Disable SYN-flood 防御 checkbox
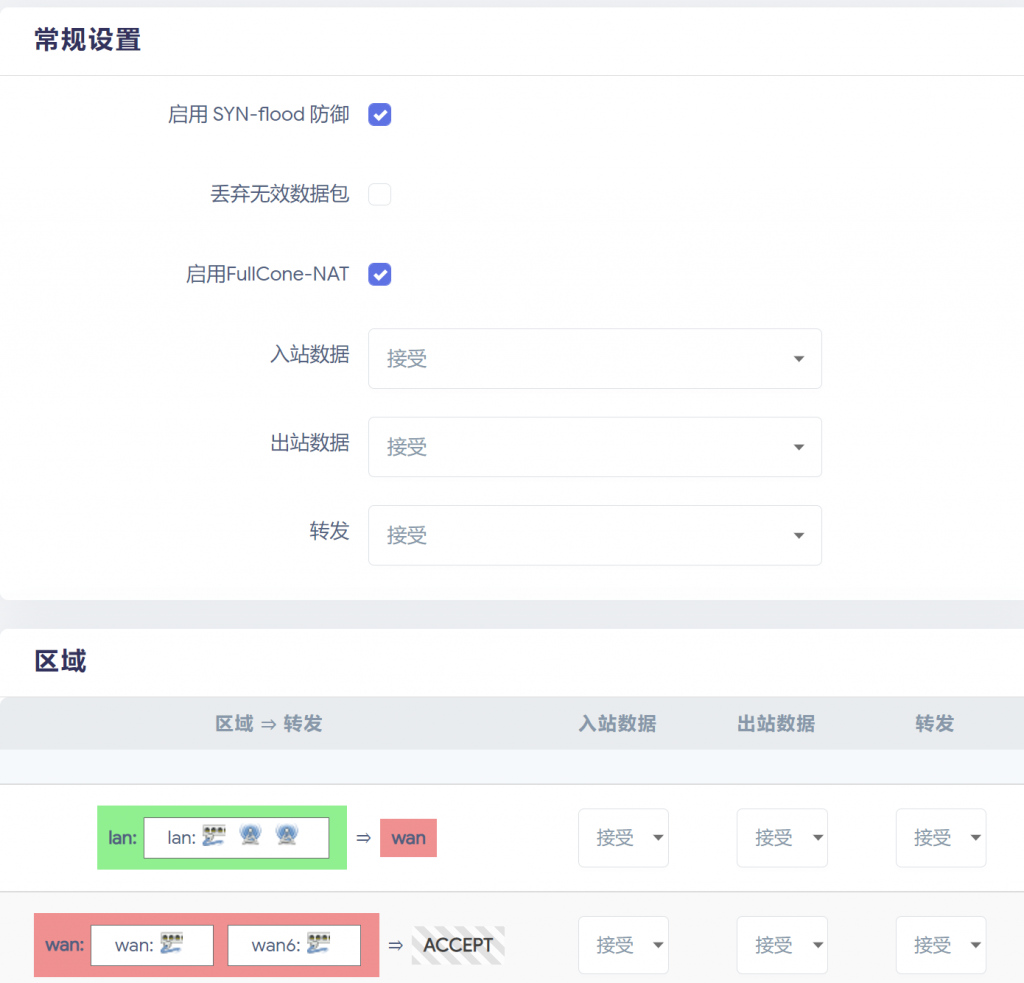This screenshot has width=1024, height=983. click(x=380, y=115)
